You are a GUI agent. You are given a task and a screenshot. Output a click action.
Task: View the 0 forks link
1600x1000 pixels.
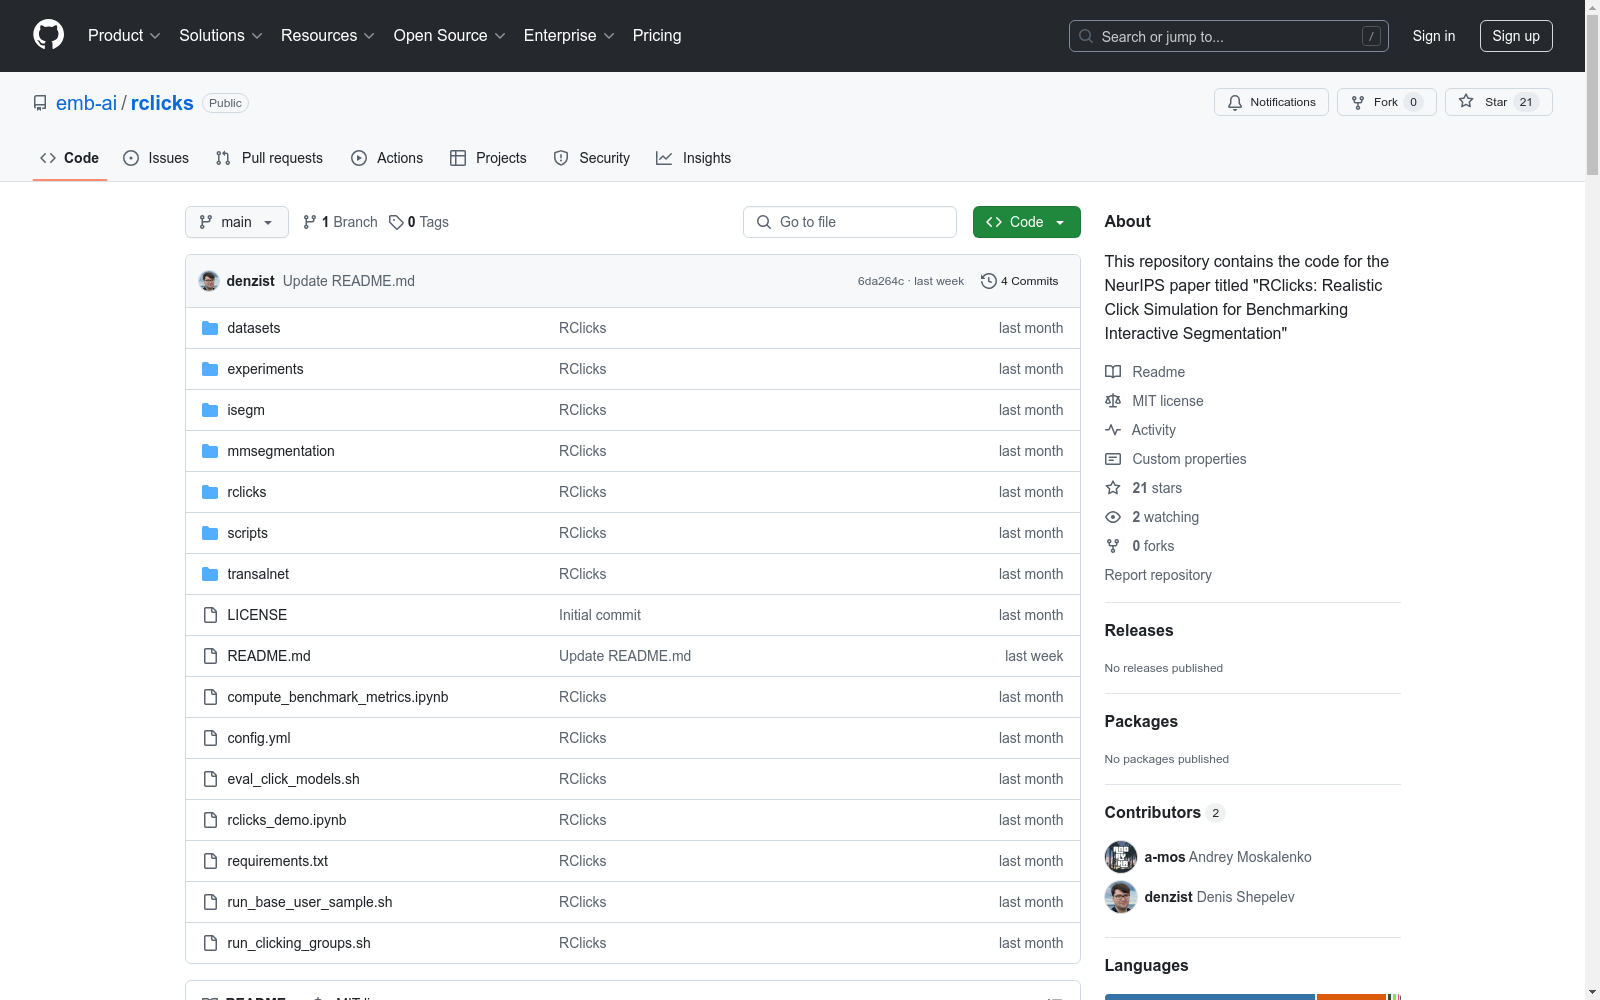coord(1140,546)
